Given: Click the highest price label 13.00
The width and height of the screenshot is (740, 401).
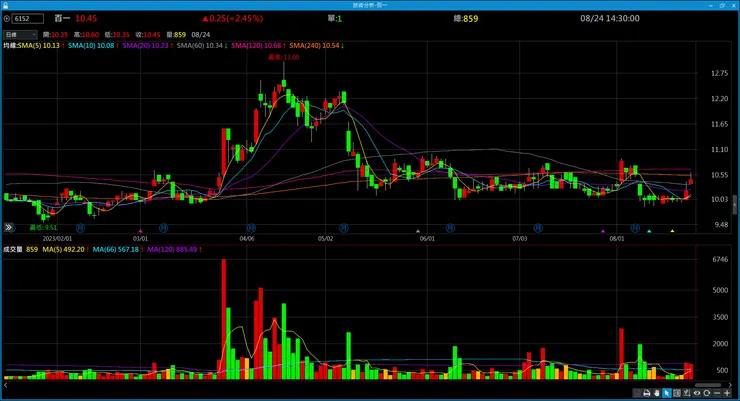Looking at the screenshot, I should (x=284, y=57).
